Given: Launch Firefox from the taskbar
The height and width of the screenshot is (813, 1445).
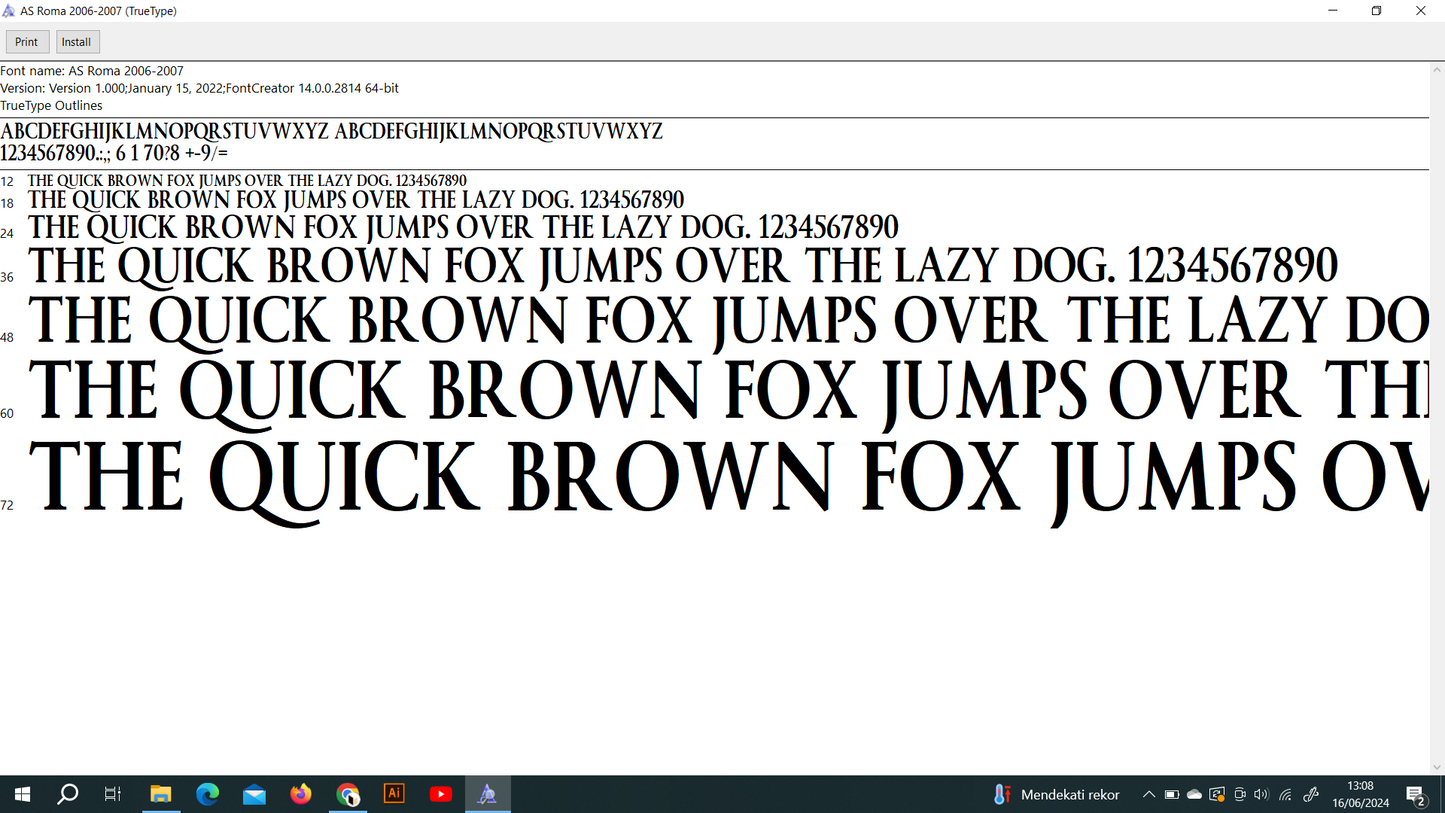Looking at the screenshot, I should click(300, 793).
